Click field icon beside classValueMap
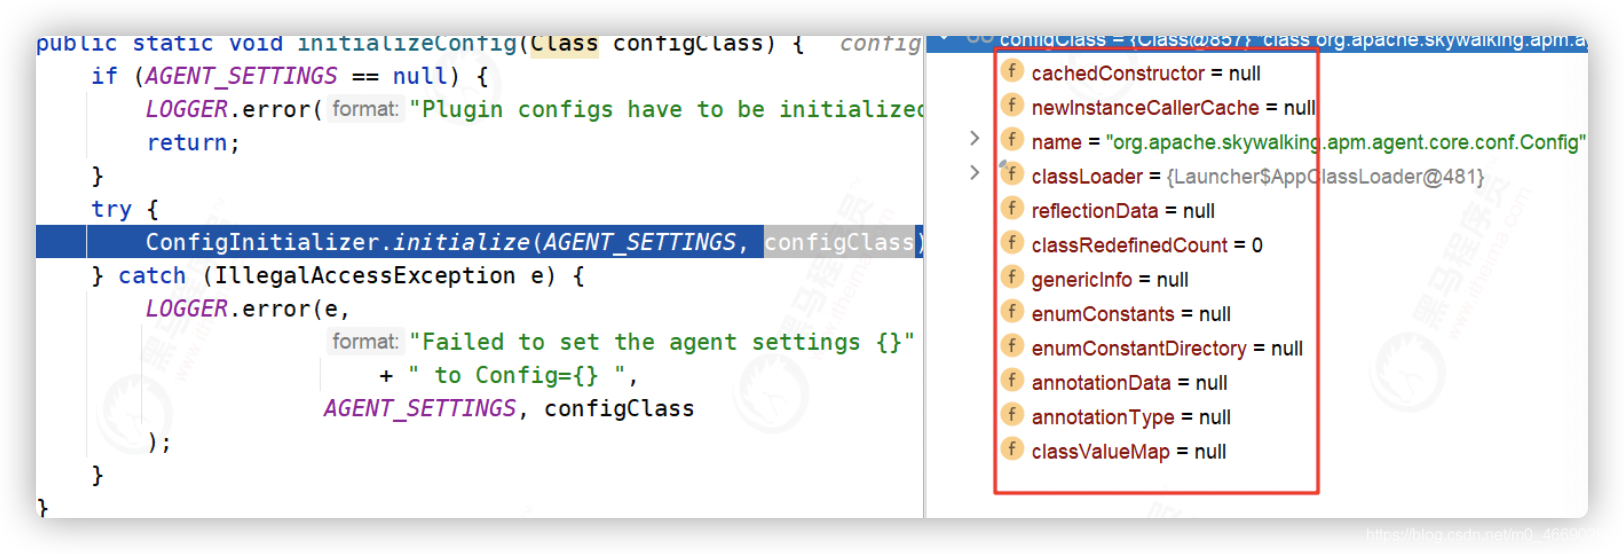 pyautogui.click(x=1012, y=449)
